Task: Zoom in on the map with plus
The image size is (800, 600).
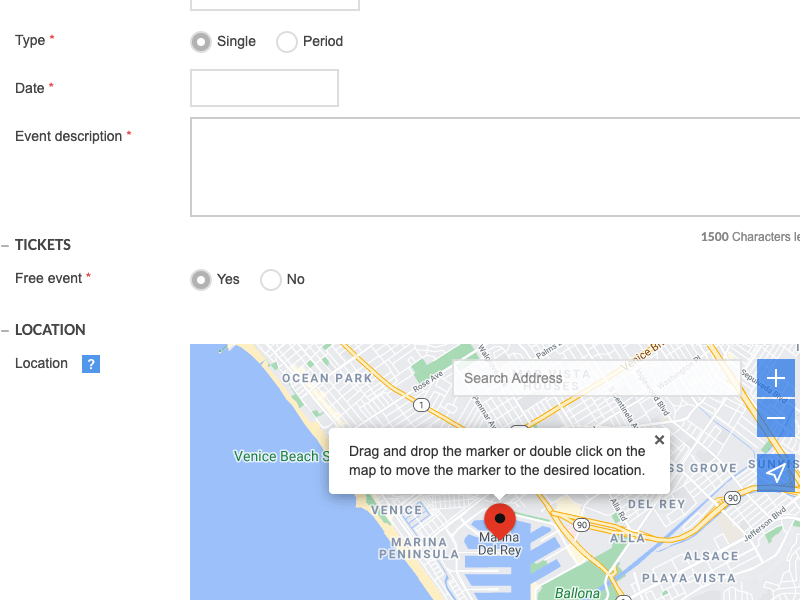Action: 776,378
